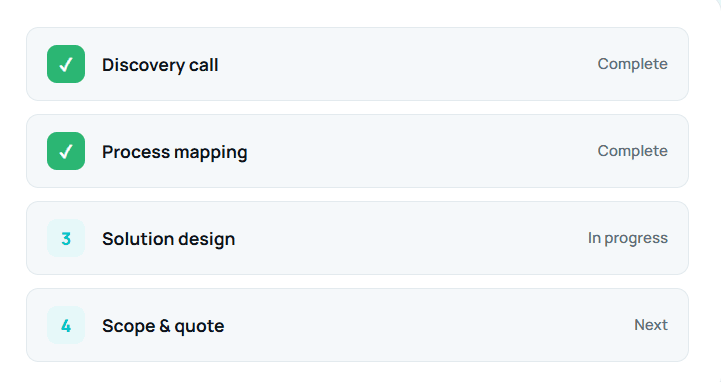
Task: Open the Process mapping step title
Action: click(175, 152)
